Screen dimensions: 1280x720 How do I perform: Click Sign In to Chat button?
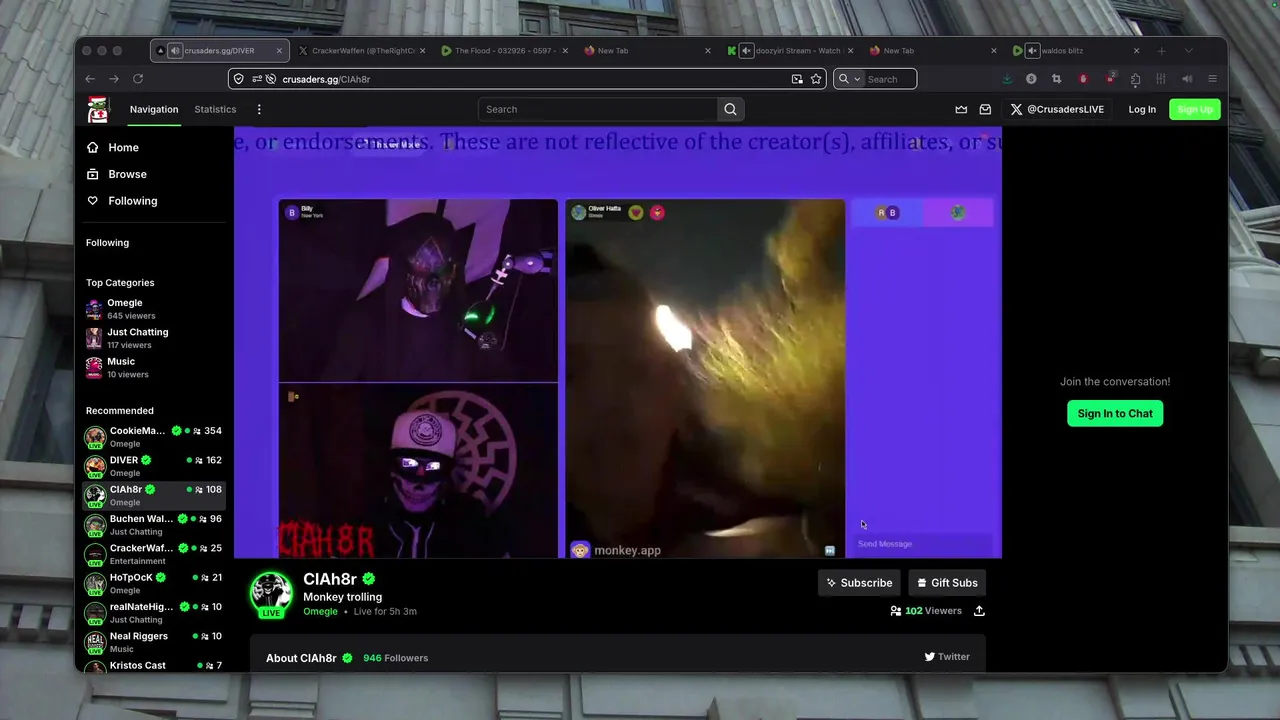click(x=1115, y=414)
